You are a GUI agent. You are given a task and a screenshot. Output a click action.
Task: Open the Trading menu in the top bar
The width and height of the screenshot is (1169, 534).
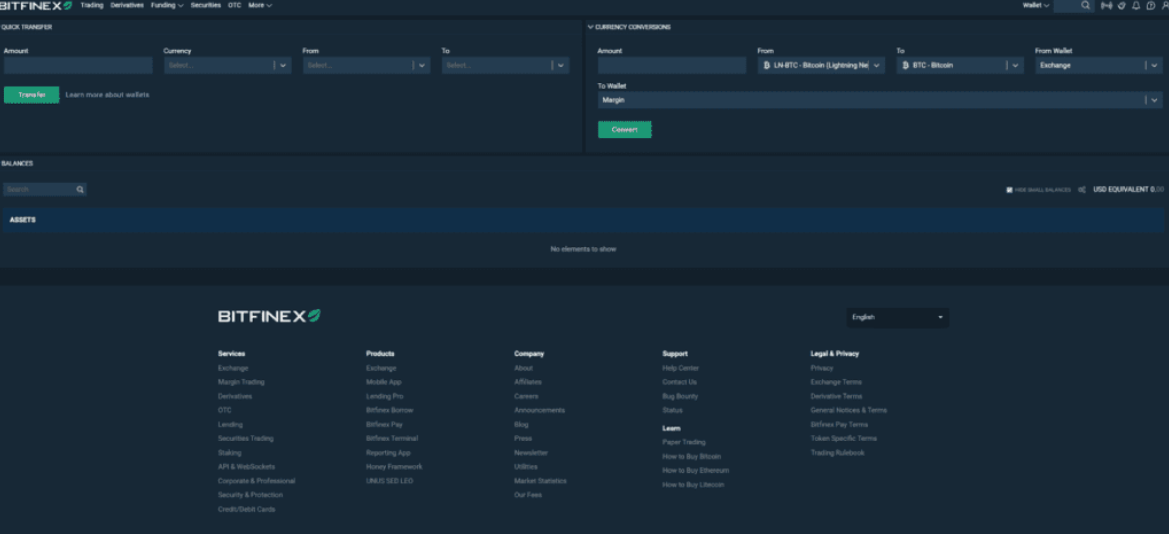coord(92,5)
